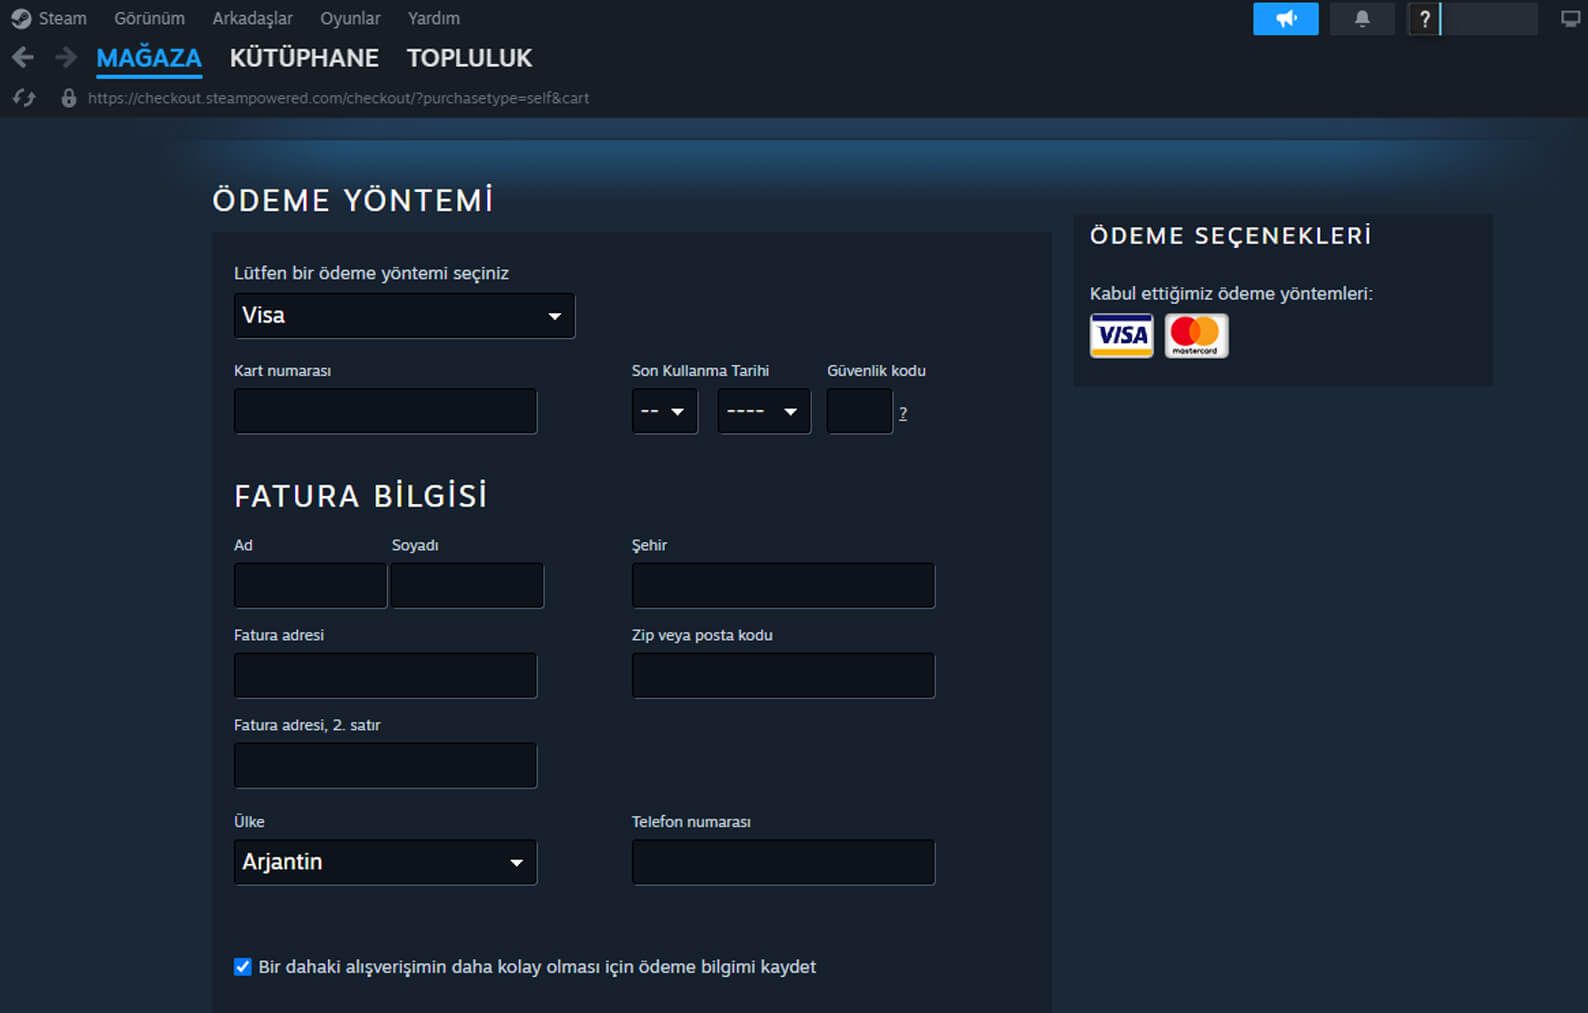
Task: Click the VISA card logo
Action: [x=1121, y=335]
